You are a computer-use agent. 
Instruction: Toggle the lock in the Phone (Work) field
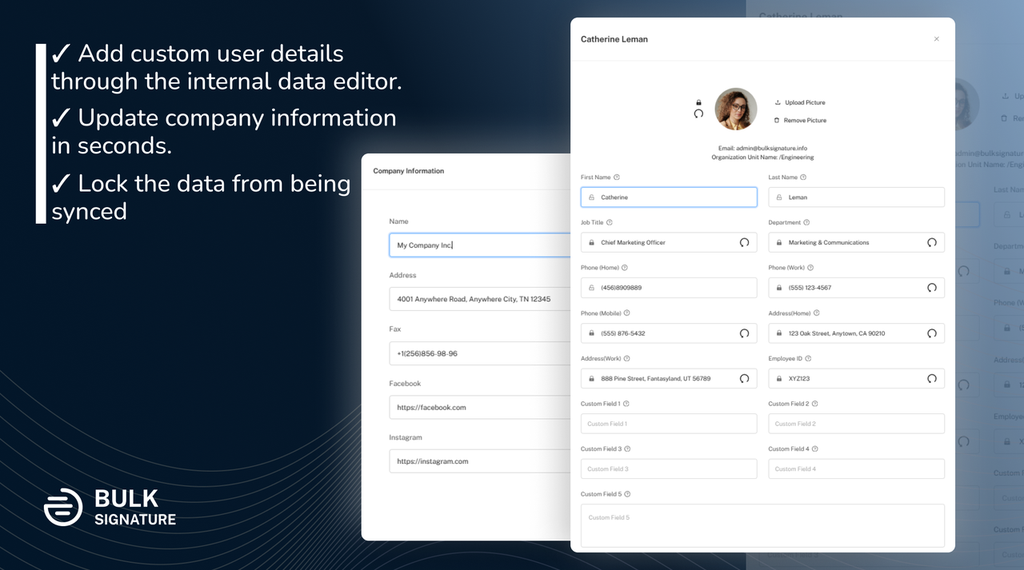pyautogui.click(x=779, y=288)
